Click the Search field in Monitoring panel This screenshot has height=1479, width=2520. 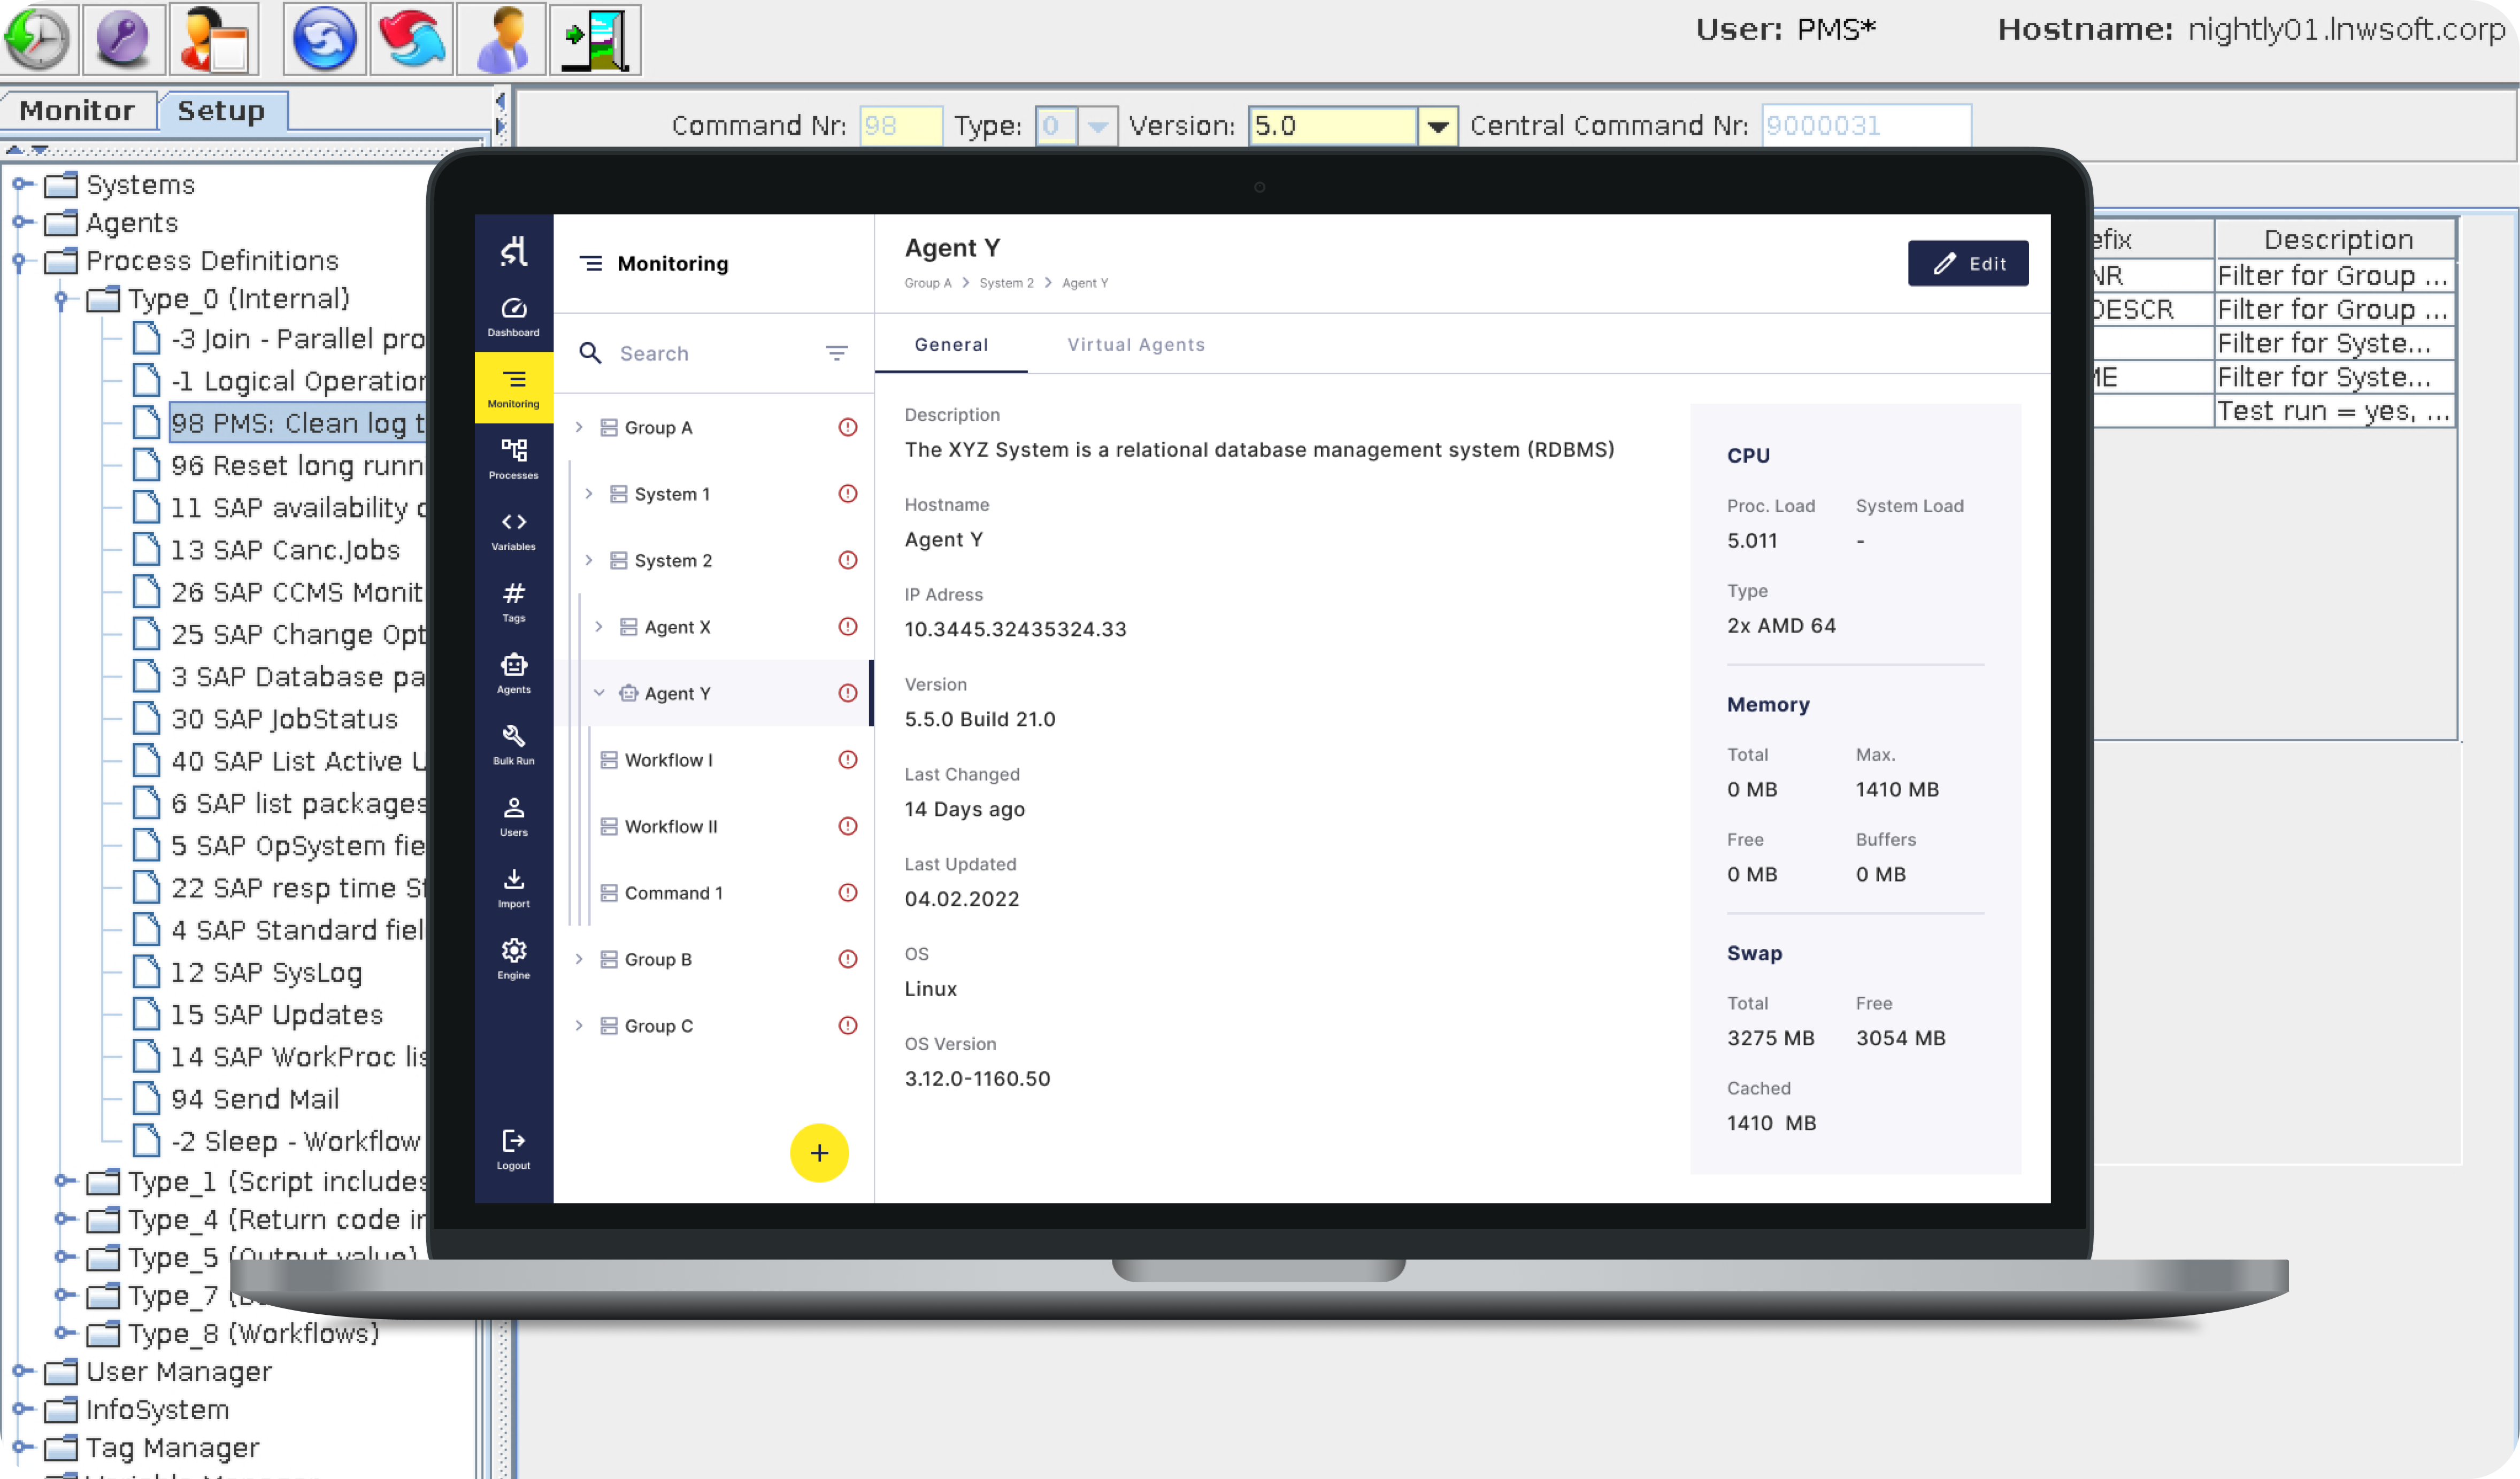click(x=713, y=353)
